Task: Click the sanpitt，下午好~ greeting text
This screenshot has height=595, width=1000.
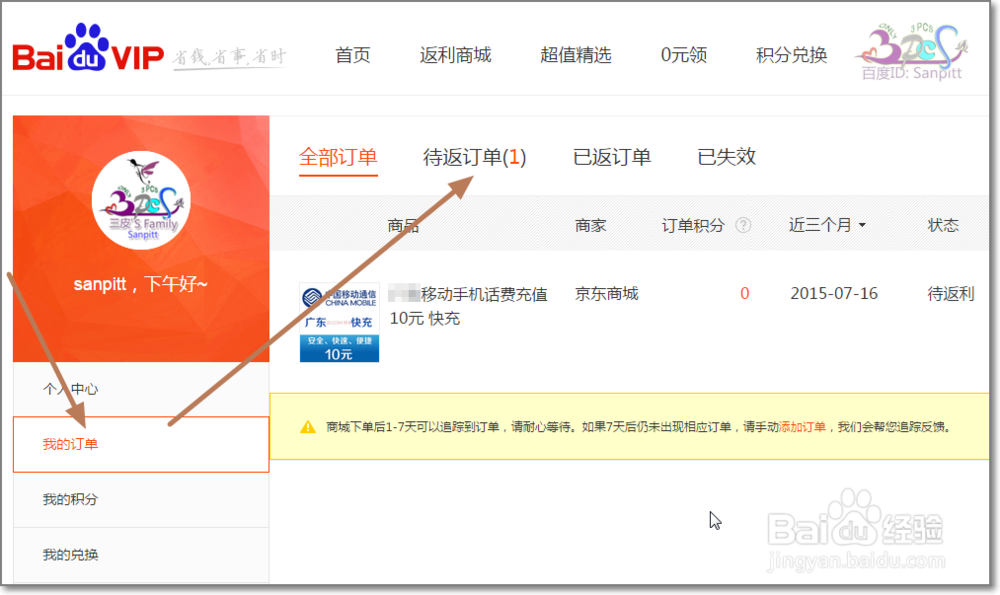Action: point(140,284)
